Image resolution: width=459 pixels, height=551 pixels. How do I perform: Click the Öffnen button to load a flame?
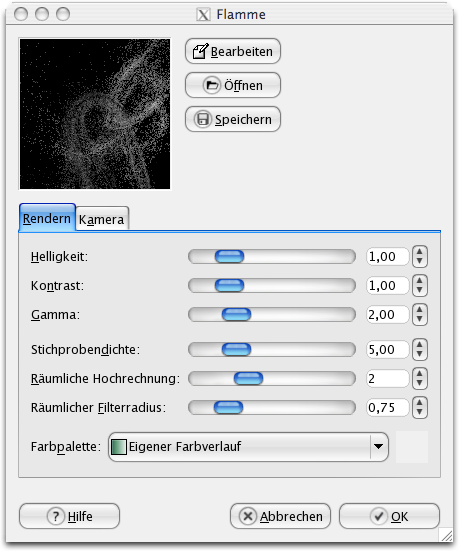tap(233, 85)
